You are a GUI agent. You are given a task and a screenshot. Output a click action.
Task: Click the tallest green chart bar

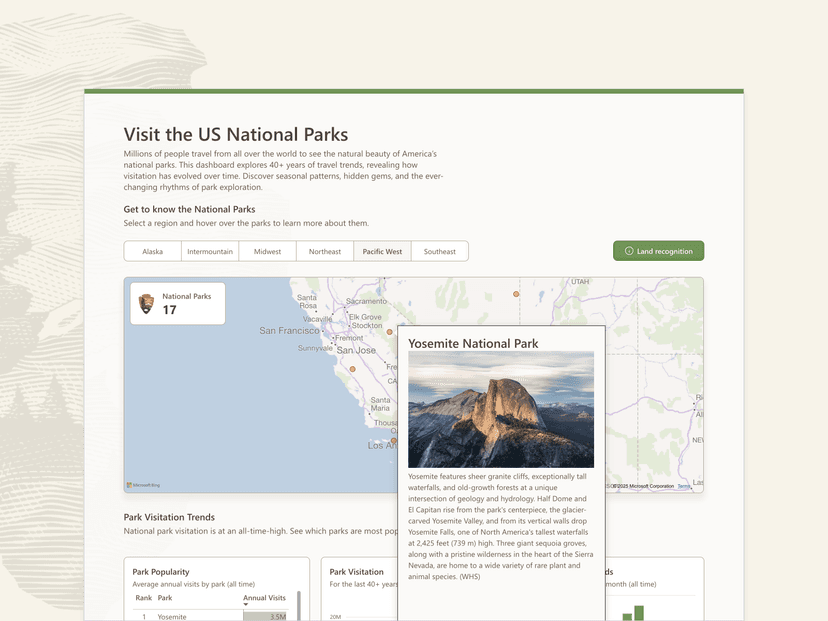(639, 612)
